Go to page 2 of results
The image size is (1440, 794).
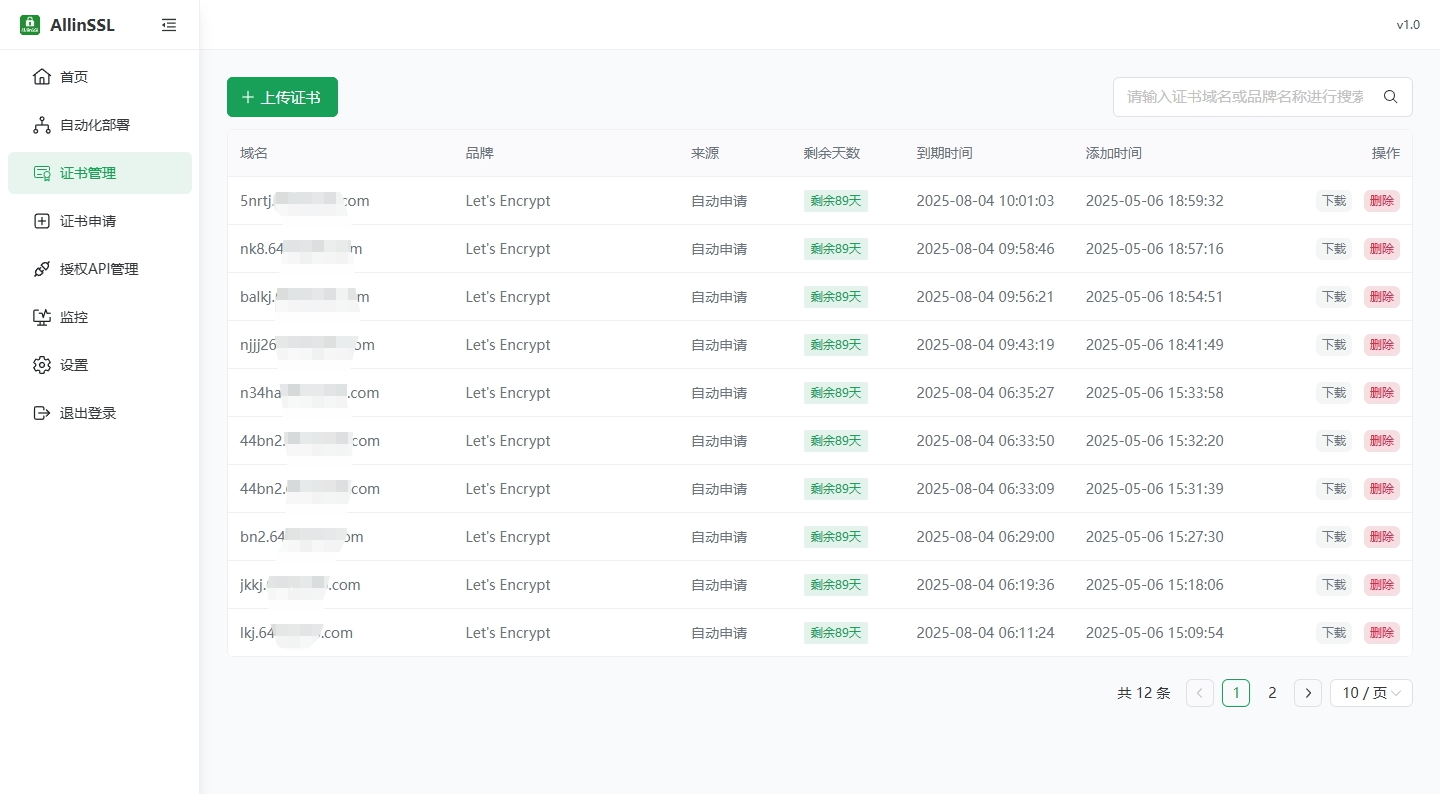pos(1272,693)
